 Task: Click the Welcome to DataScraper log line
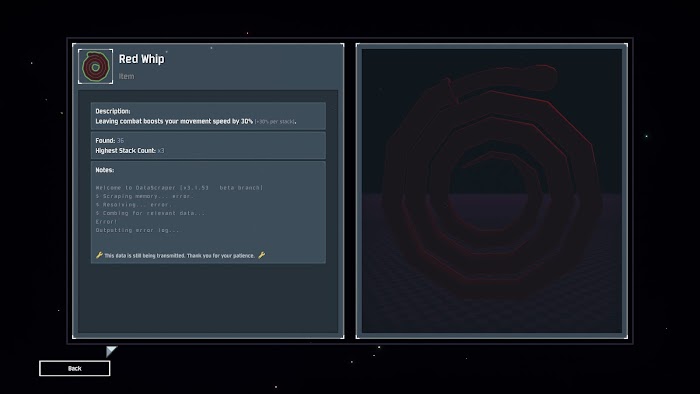tap(179, 188)
